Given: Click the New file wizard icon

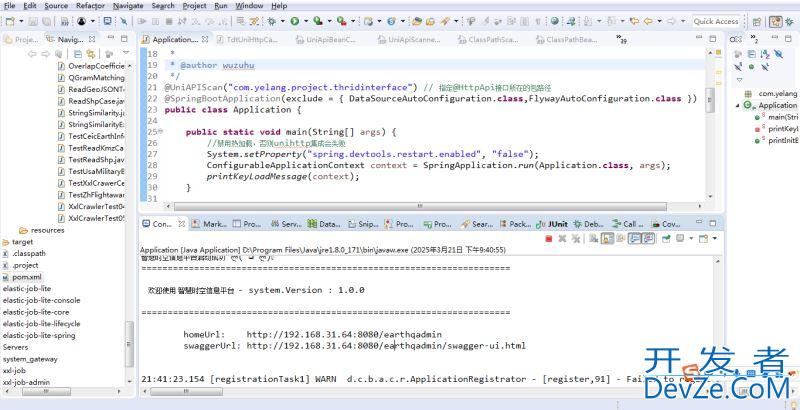Looking at the screenshot, I should [x=10, y=21].
